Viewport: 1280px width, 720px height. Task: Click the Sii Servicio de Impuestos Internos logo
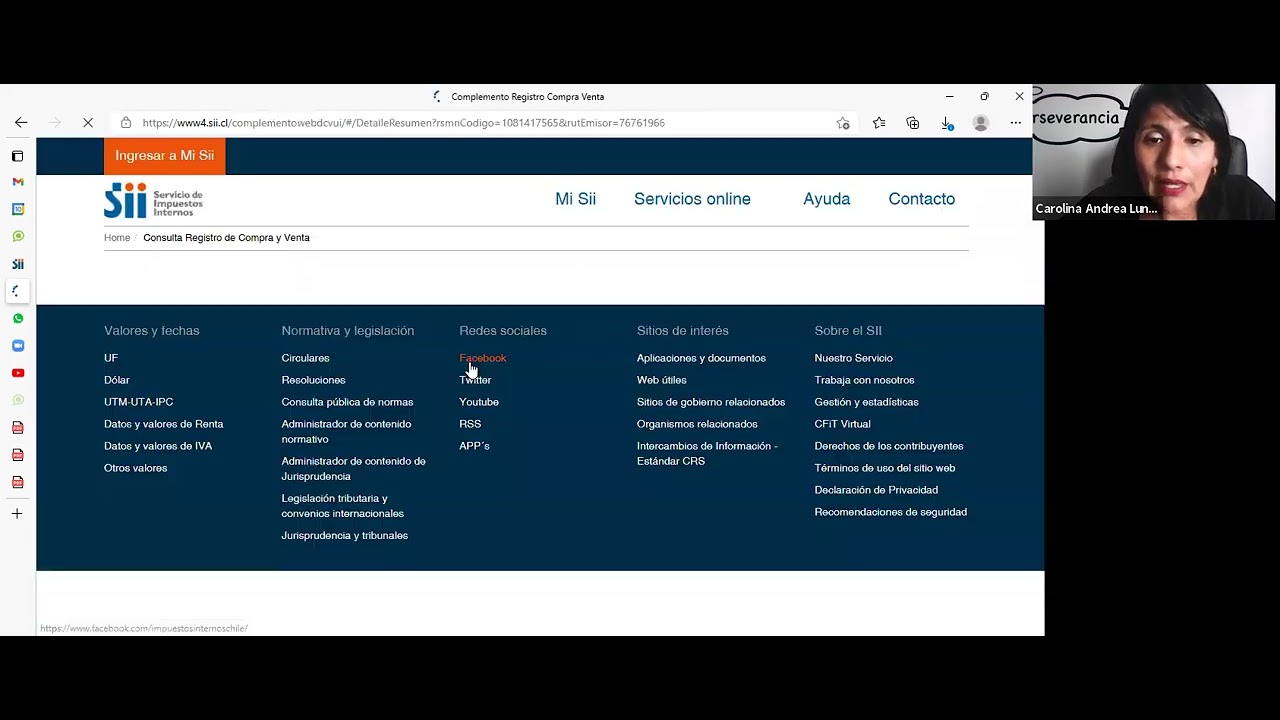click(153, 200)
